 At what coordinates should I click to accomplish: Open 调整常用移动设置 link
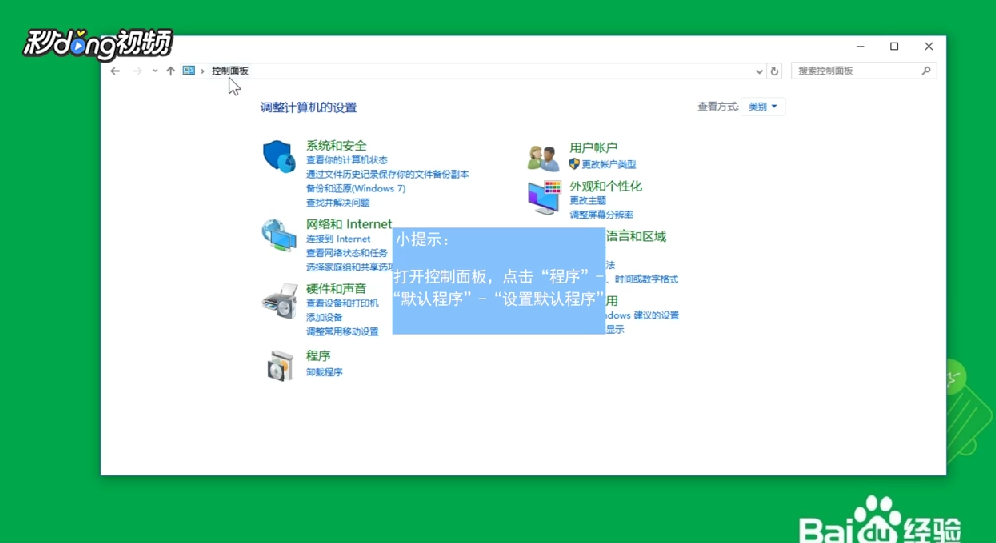342,332
